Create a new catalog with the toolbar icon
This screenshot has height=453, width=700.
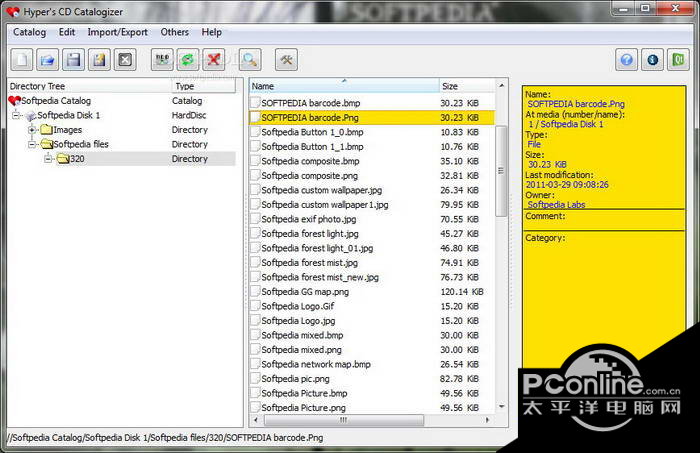coord(21,59)
